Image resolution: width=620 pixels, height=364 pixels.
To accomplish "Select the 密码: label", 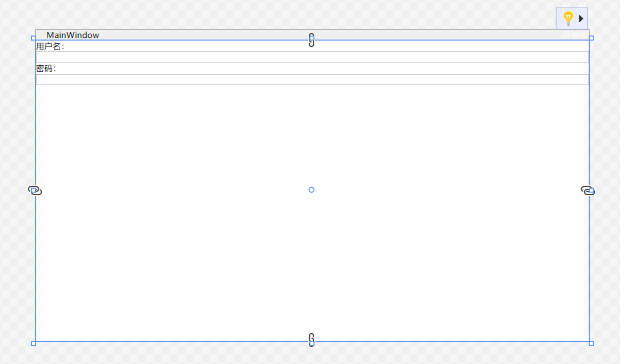I will 46,68.
